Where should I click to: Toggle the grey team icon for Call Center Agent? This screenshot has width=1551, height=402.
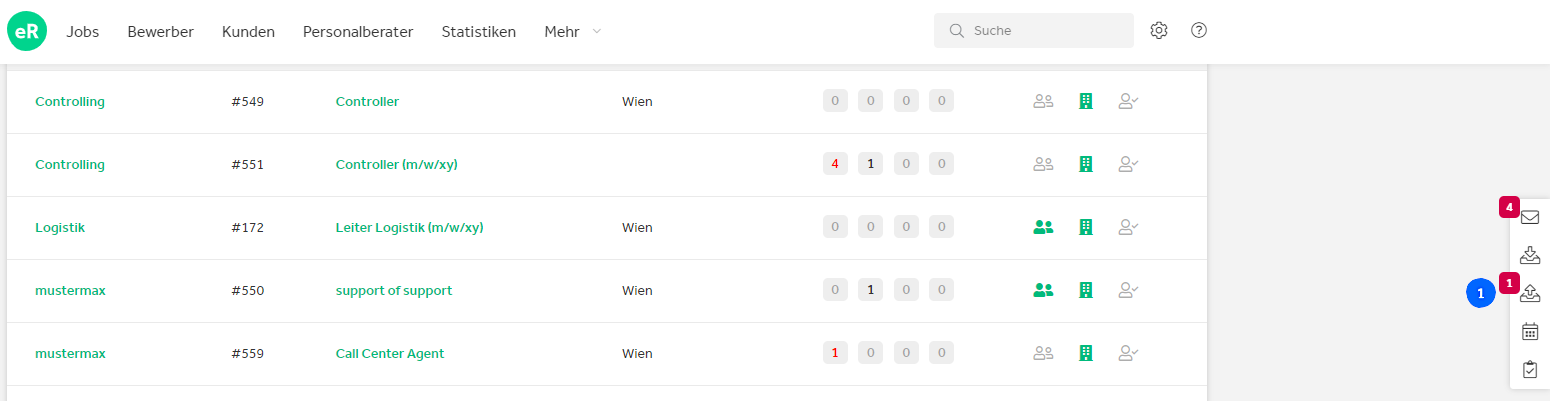(x=1043, y=353)
